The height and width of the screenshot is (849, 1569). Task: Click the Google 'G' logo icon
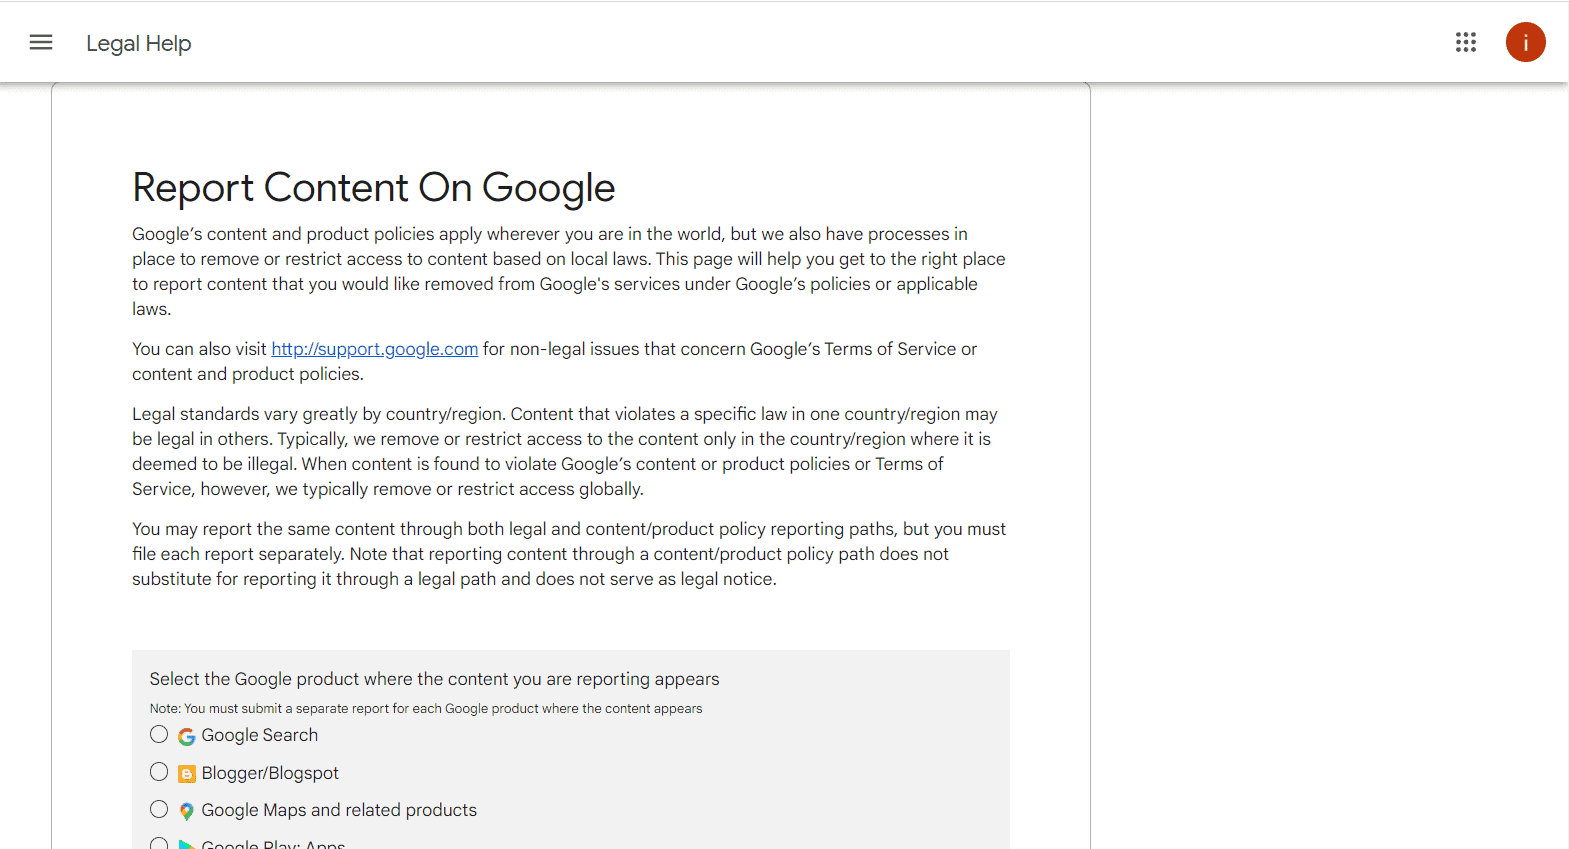click(x=187, y=737)
